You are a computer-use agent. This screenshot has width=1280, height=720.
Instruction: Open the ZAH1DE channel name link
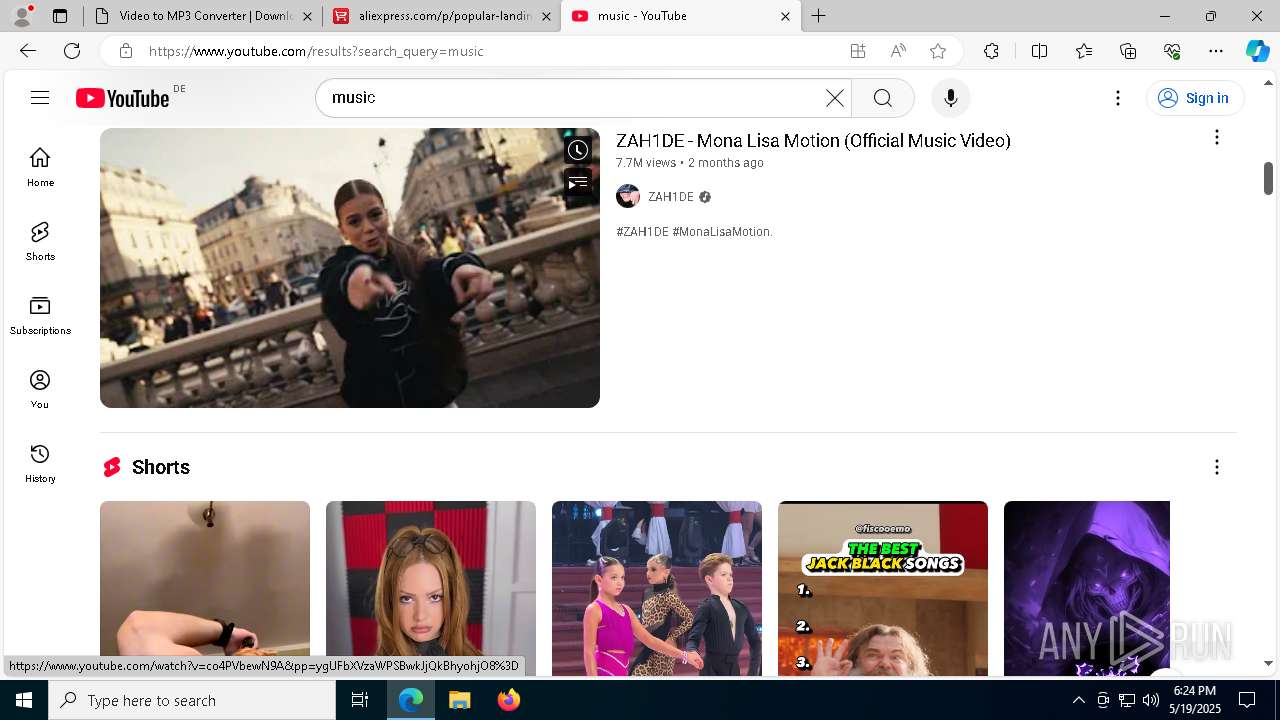(671, 197)
